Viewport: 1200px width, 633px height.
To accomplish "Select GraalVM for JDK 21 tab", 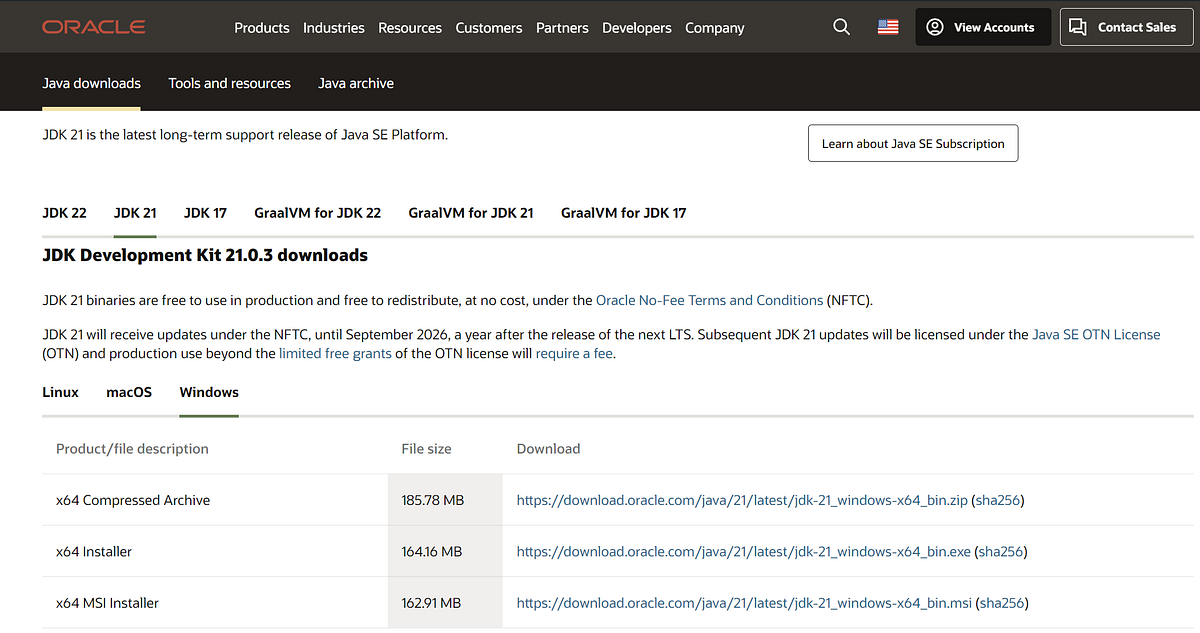I will tap(471, 213).
